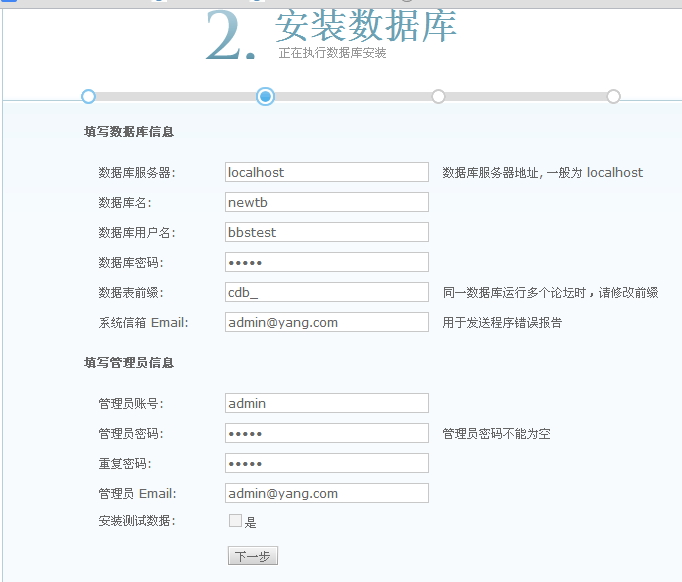The width and height of the screenshot is (682, 582).
Task: Click the third step circle in progress bar
Action: coord(438,96)
